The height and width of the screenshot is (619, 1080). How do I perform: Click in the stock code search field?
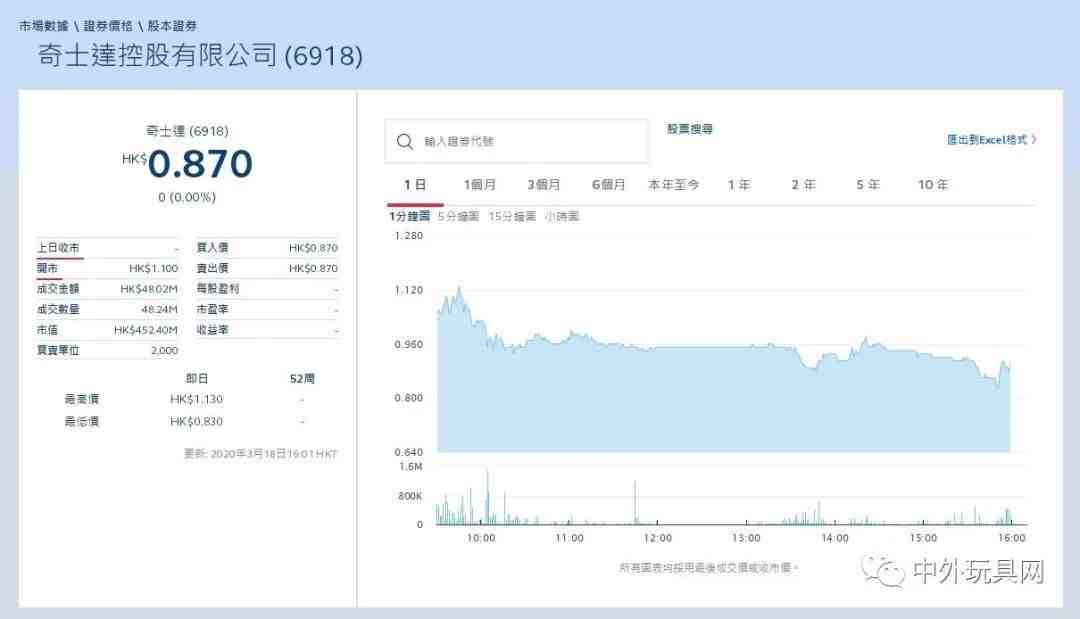point(530,141)
